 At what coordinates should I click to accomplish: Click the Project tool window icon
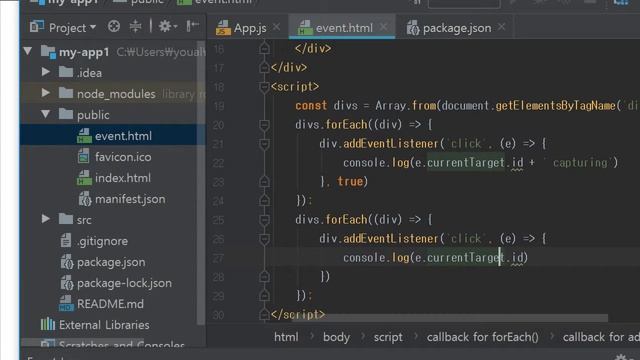pos(37,27)
